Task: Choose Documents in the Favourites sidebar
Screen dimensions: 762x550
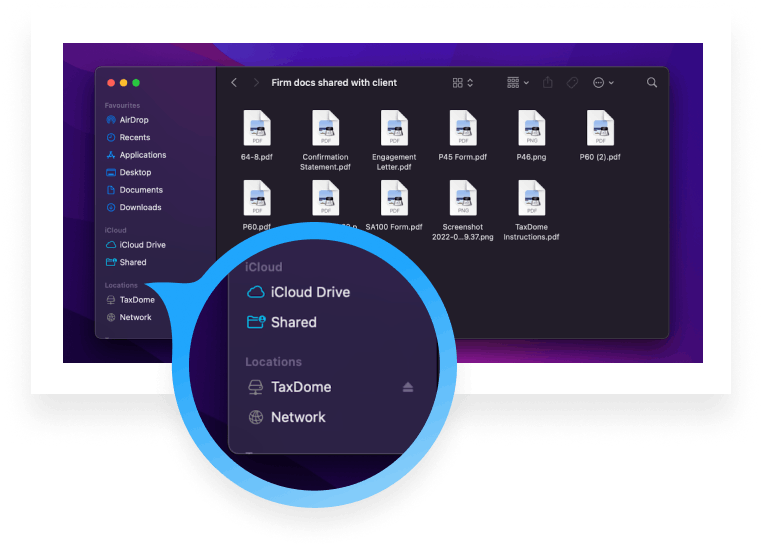Action: (141, 190)
